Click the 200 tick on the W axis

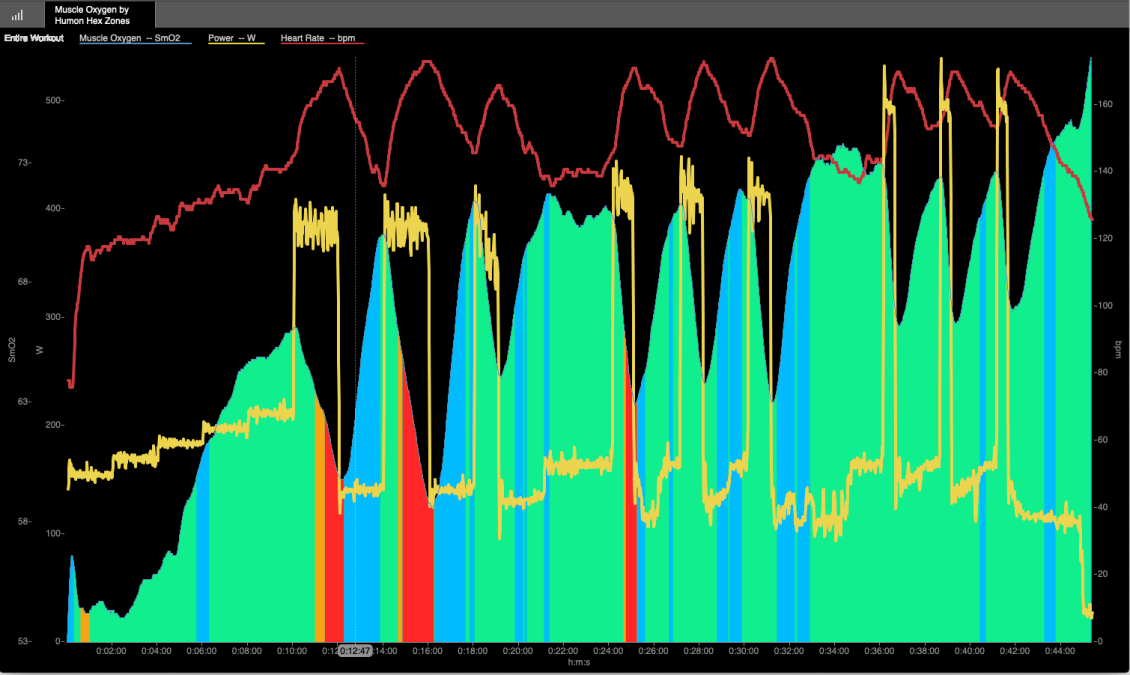(54, 425)
